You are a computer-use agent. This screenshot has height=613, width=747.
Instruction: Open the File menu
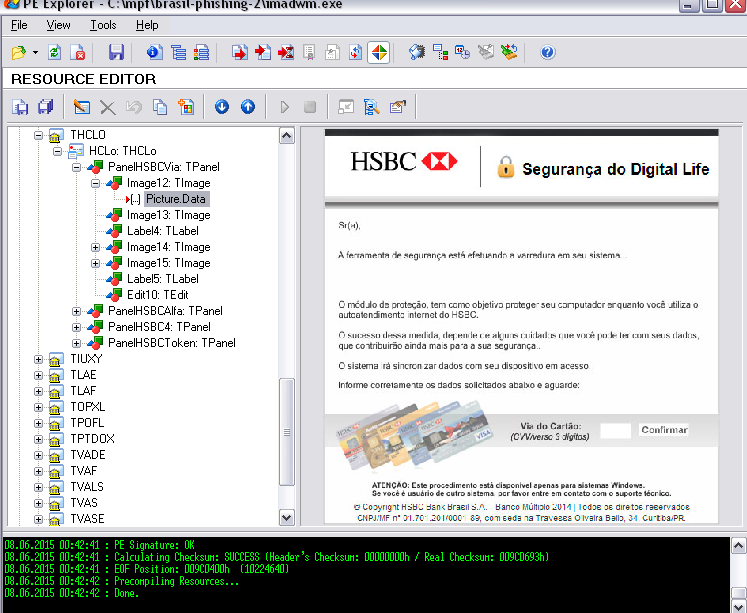click(x=19, y=25)
